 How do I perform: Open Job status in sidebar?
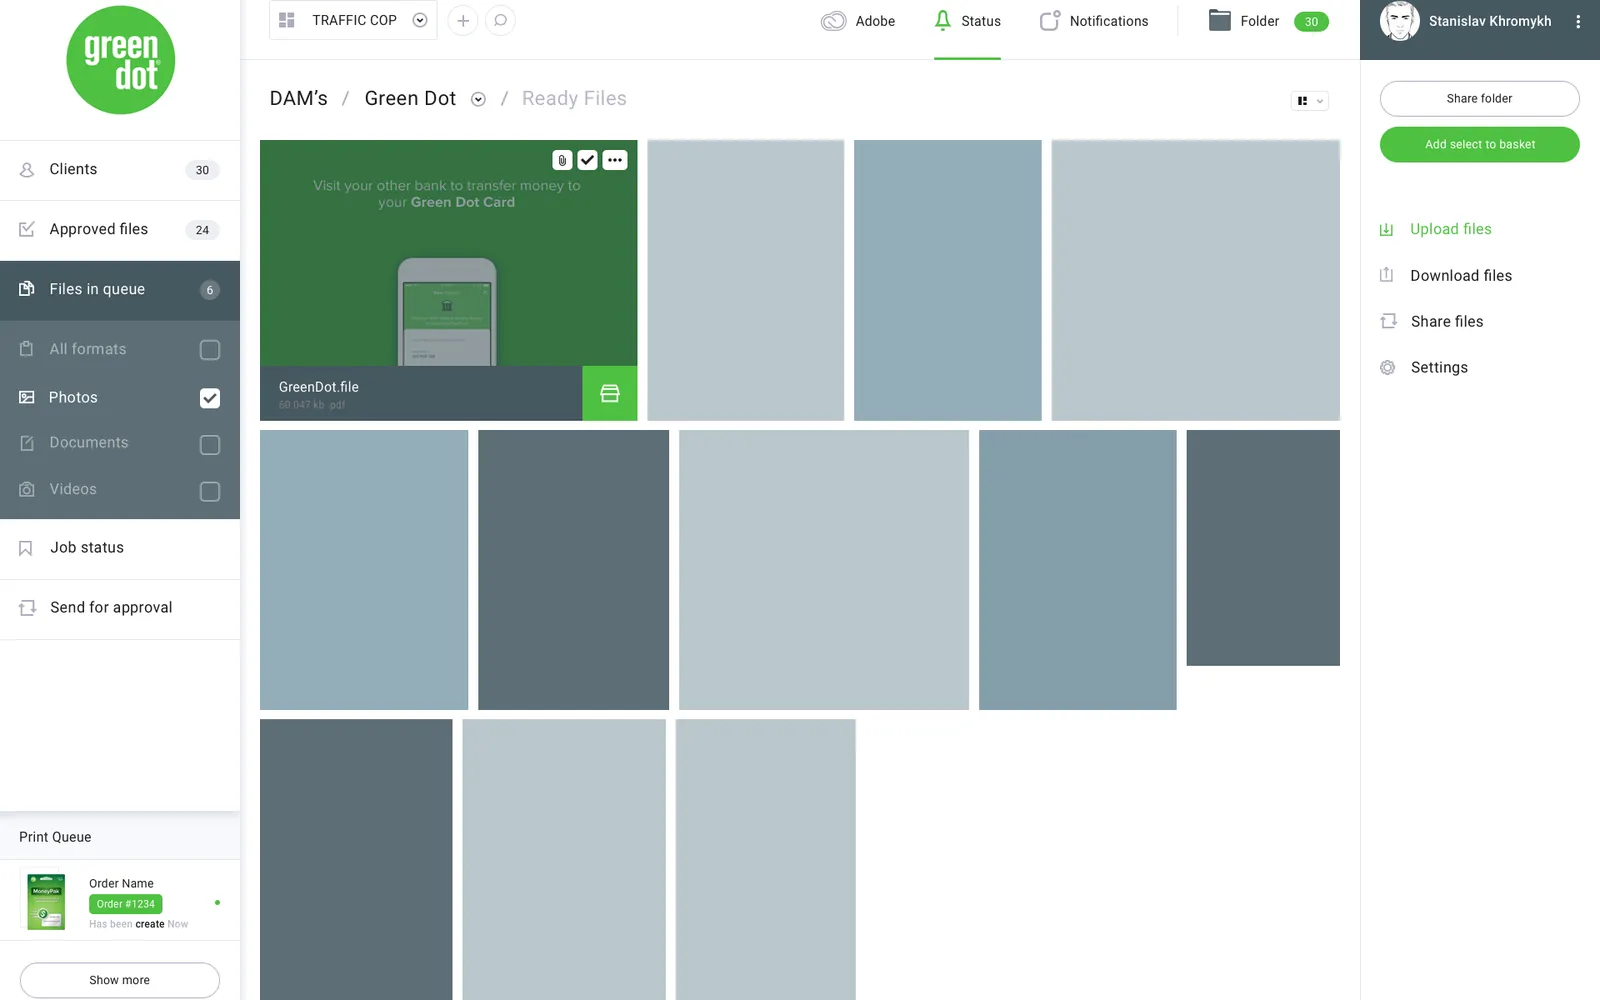tap(120, 548)
